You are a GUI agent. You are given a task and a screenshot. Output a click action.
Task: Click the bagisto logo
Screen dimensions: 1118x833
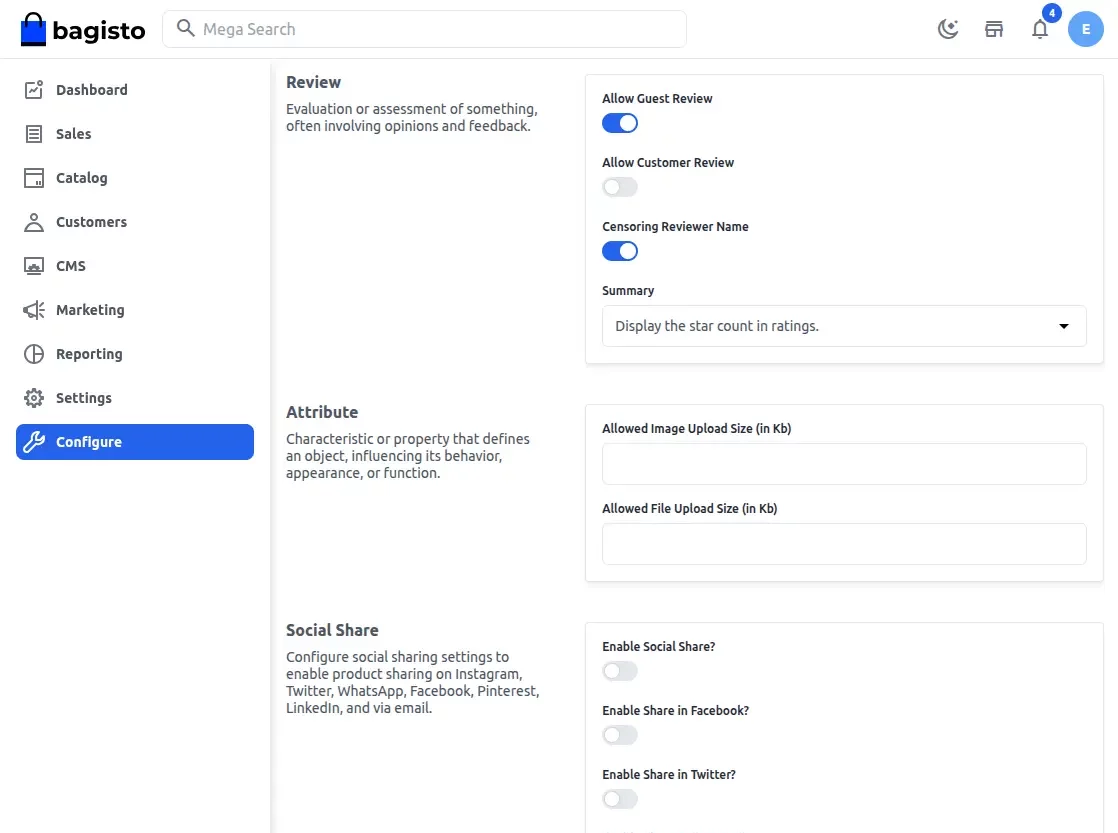[83, 29]
